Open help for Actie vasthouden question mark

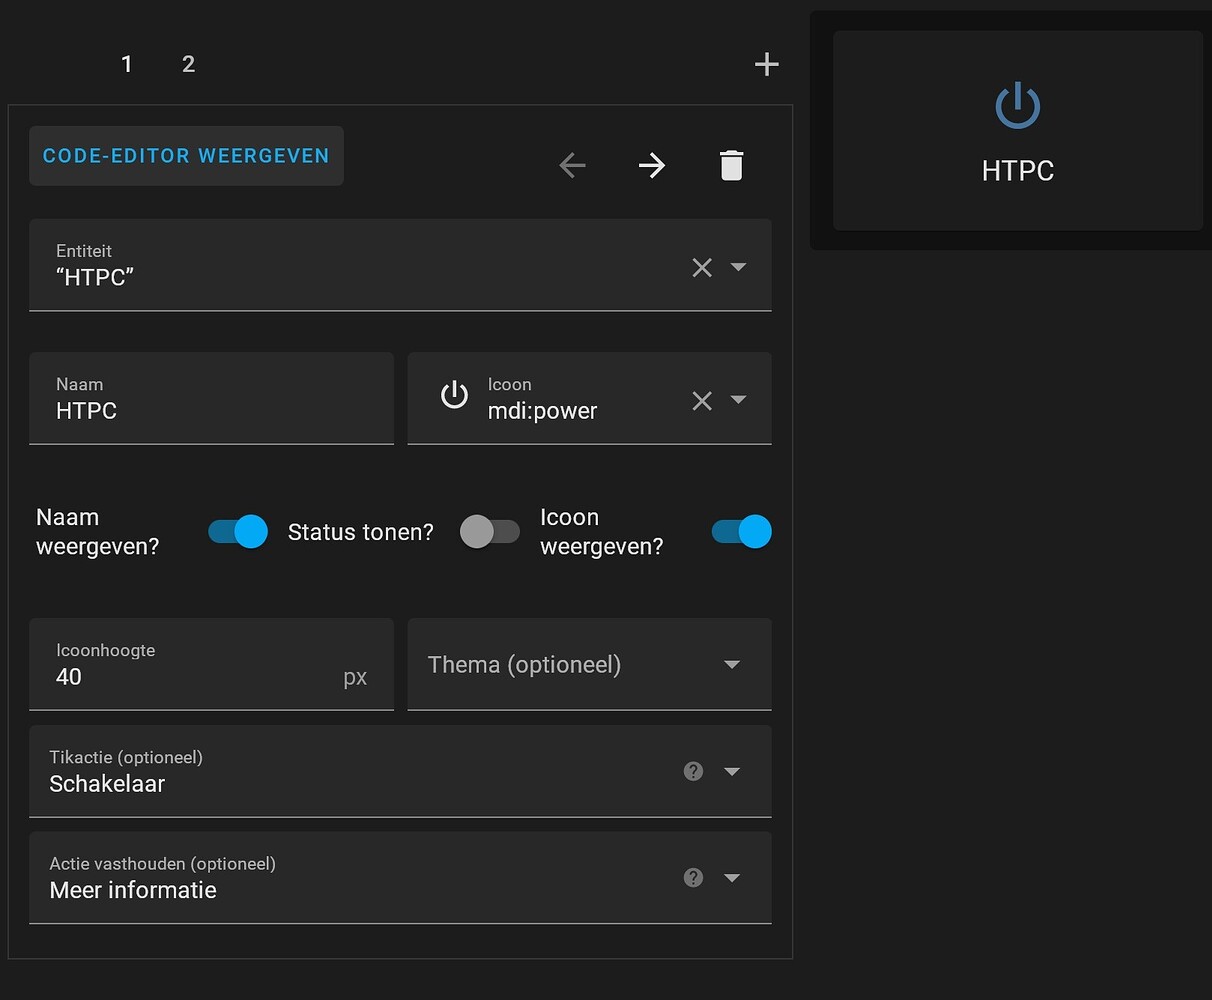coord(693,877)
